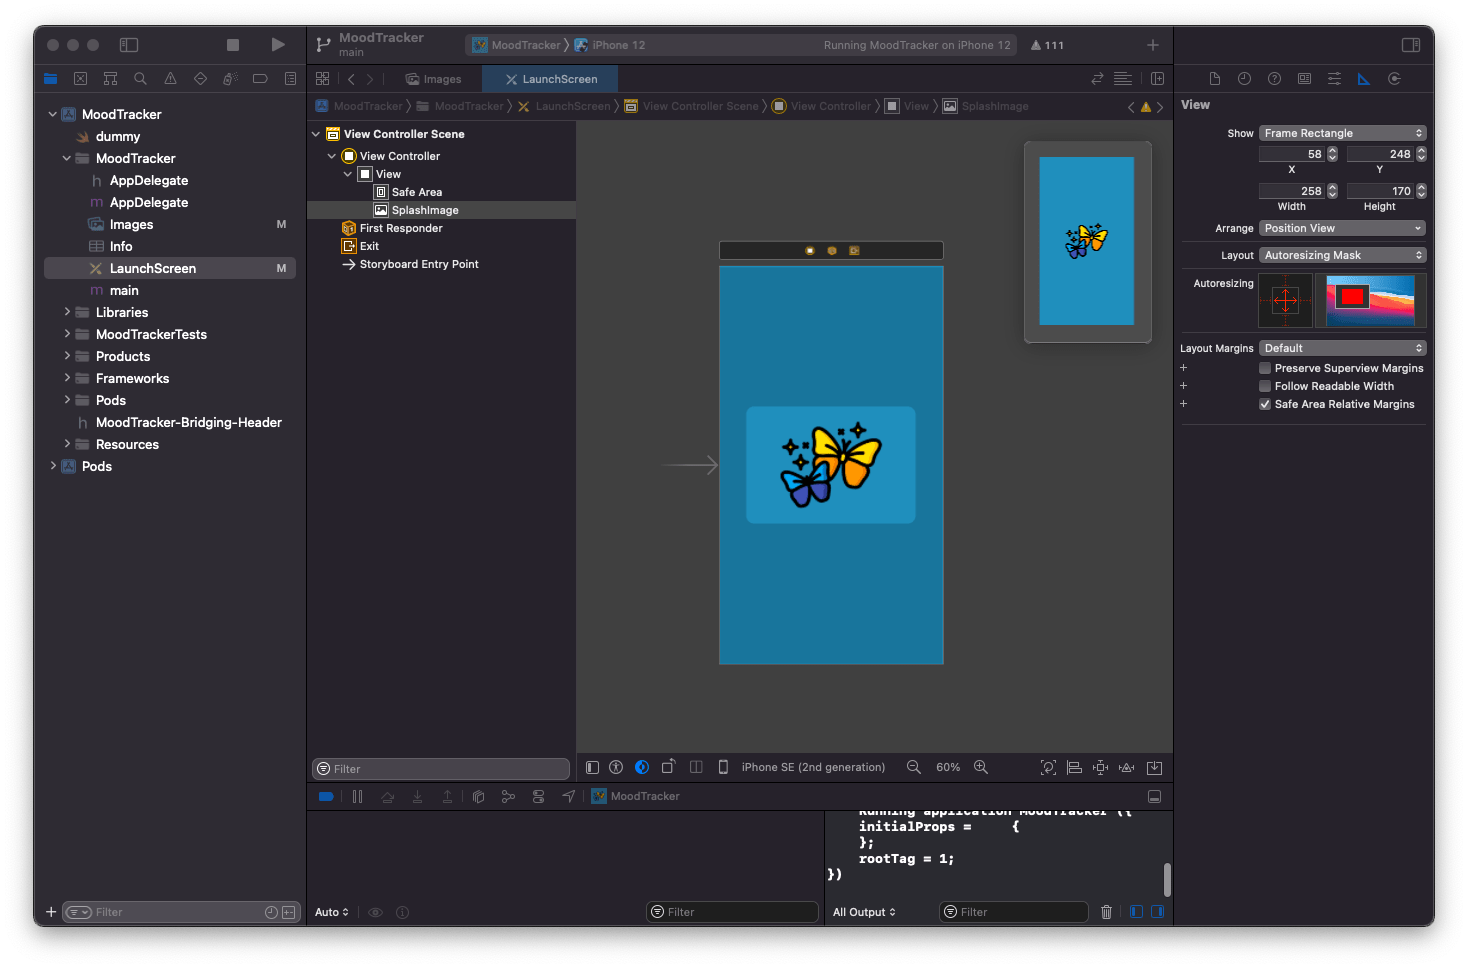Open the Help inspector question mark icon
The image size is (1468, 968).
coord(1274,78)
